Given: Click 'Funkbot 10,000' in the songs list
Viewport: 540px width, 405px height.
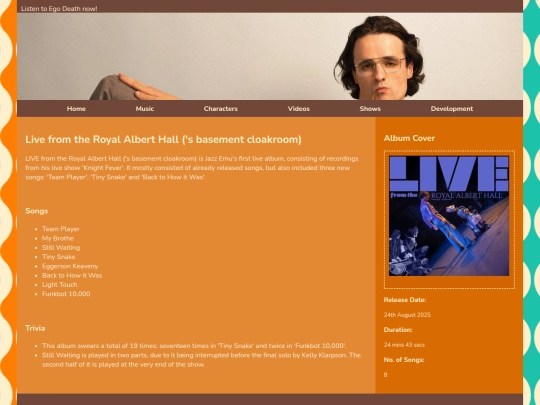Looking at the screenshot, I should (66, 294).
